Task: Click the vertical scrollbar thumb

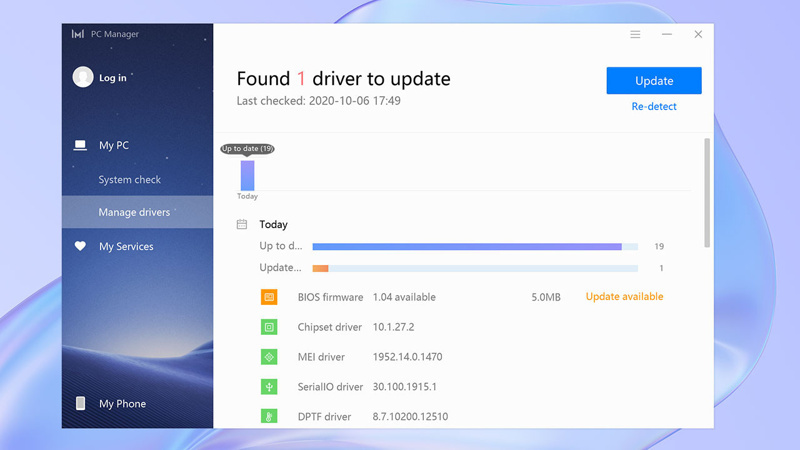Action: click(707, 193)
